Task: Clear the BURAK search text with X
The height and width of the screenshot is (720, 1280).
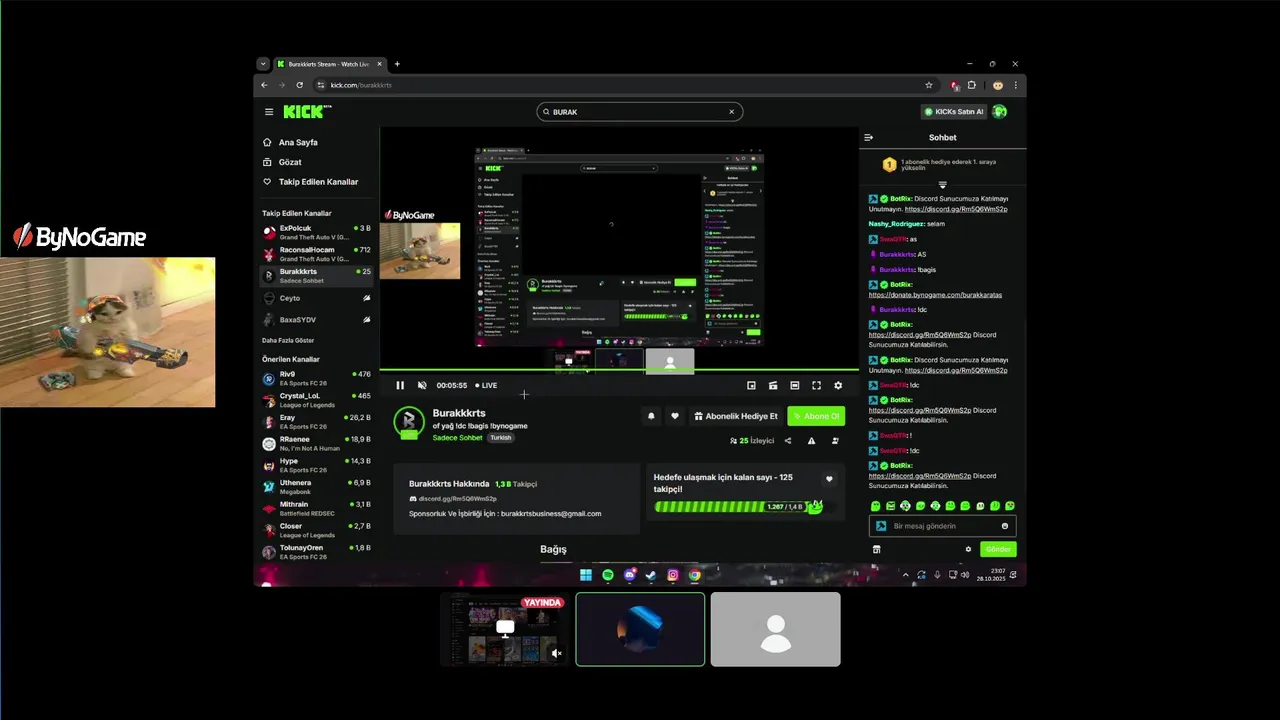Action: click(x=731, y=112)
